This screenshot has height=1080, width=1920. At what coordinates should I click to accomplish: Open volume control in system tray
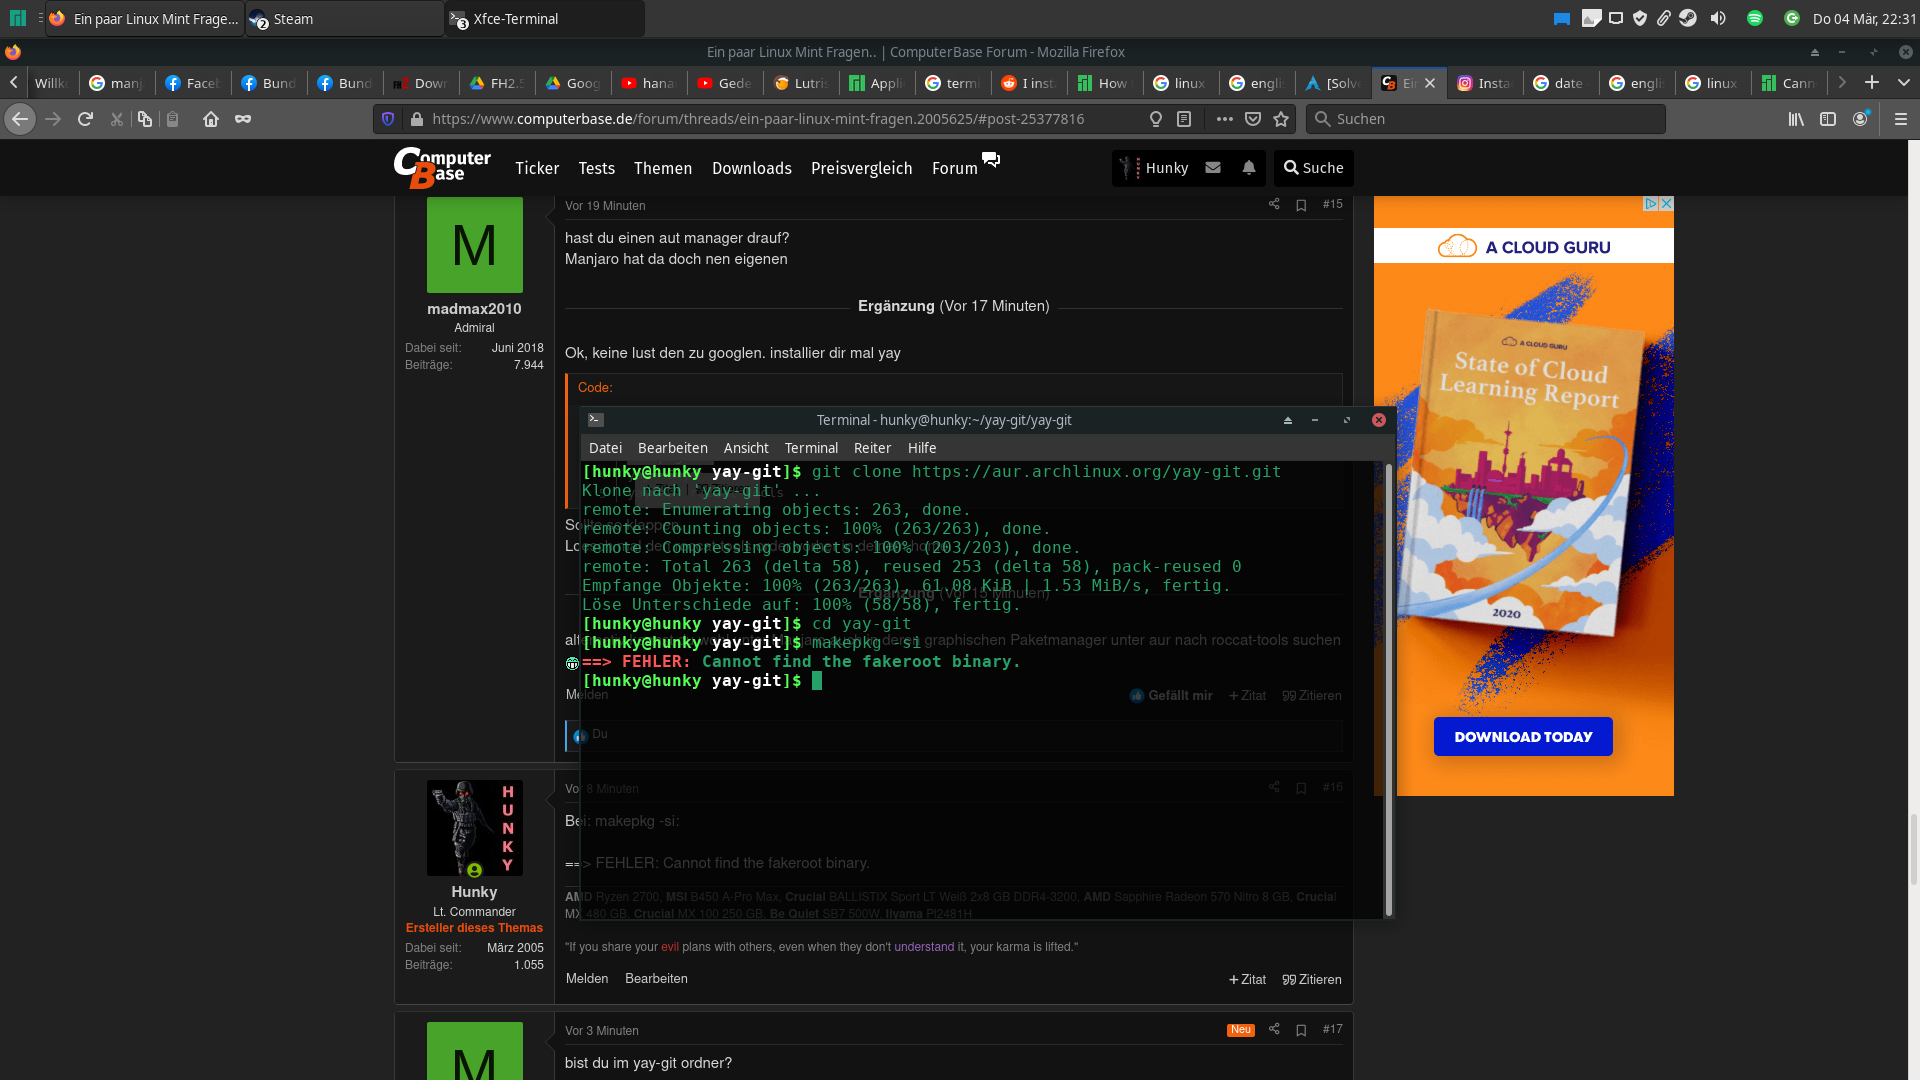point(1718,18)
